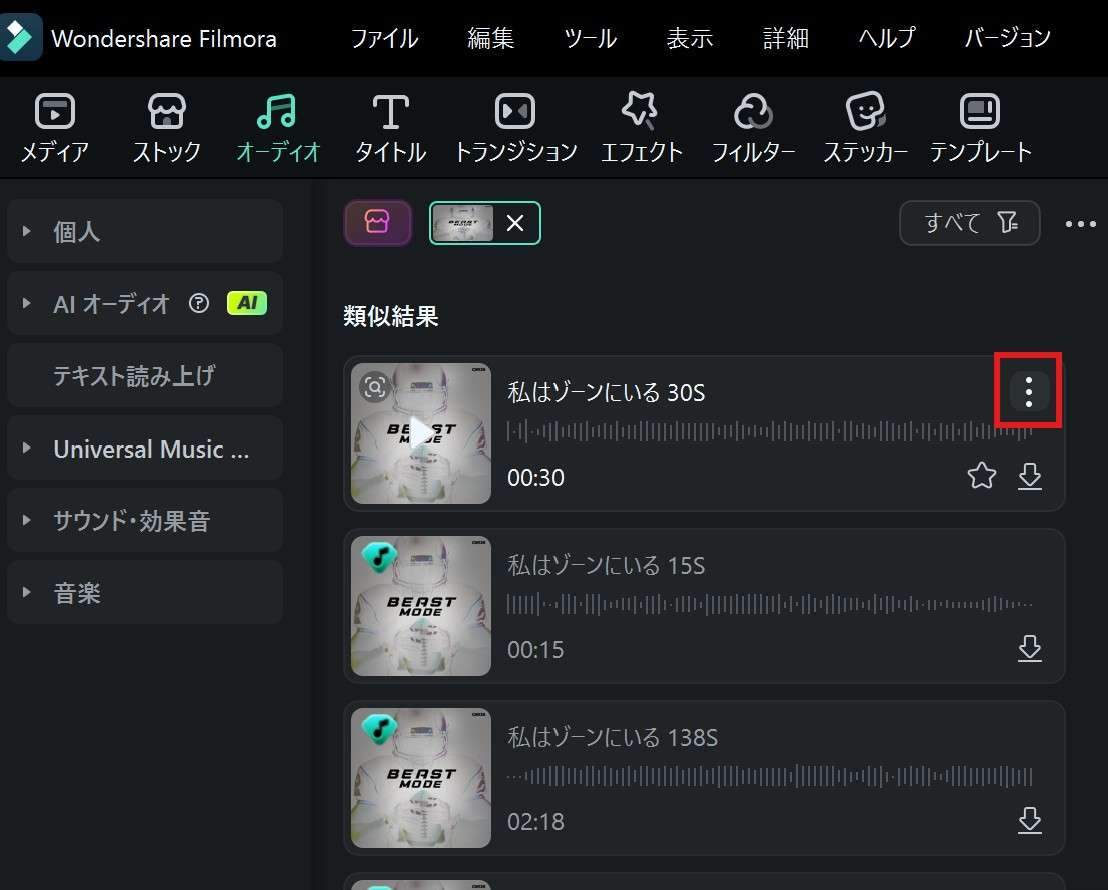The height and width of the screenshot is (890, 1108).
Task: Click the 私はゾーンにいる 138S title
Action: [x=613, y=737]
